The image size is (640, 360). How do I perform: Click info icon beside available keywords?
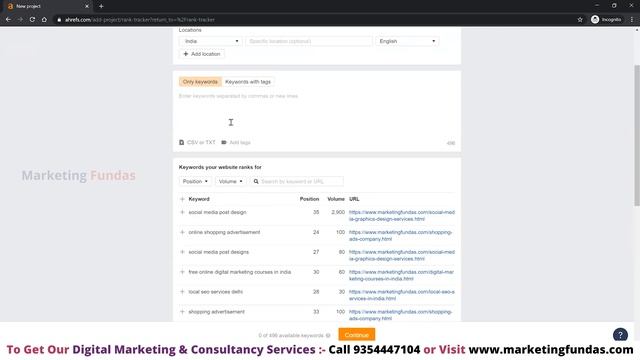(x=328, y=336)
